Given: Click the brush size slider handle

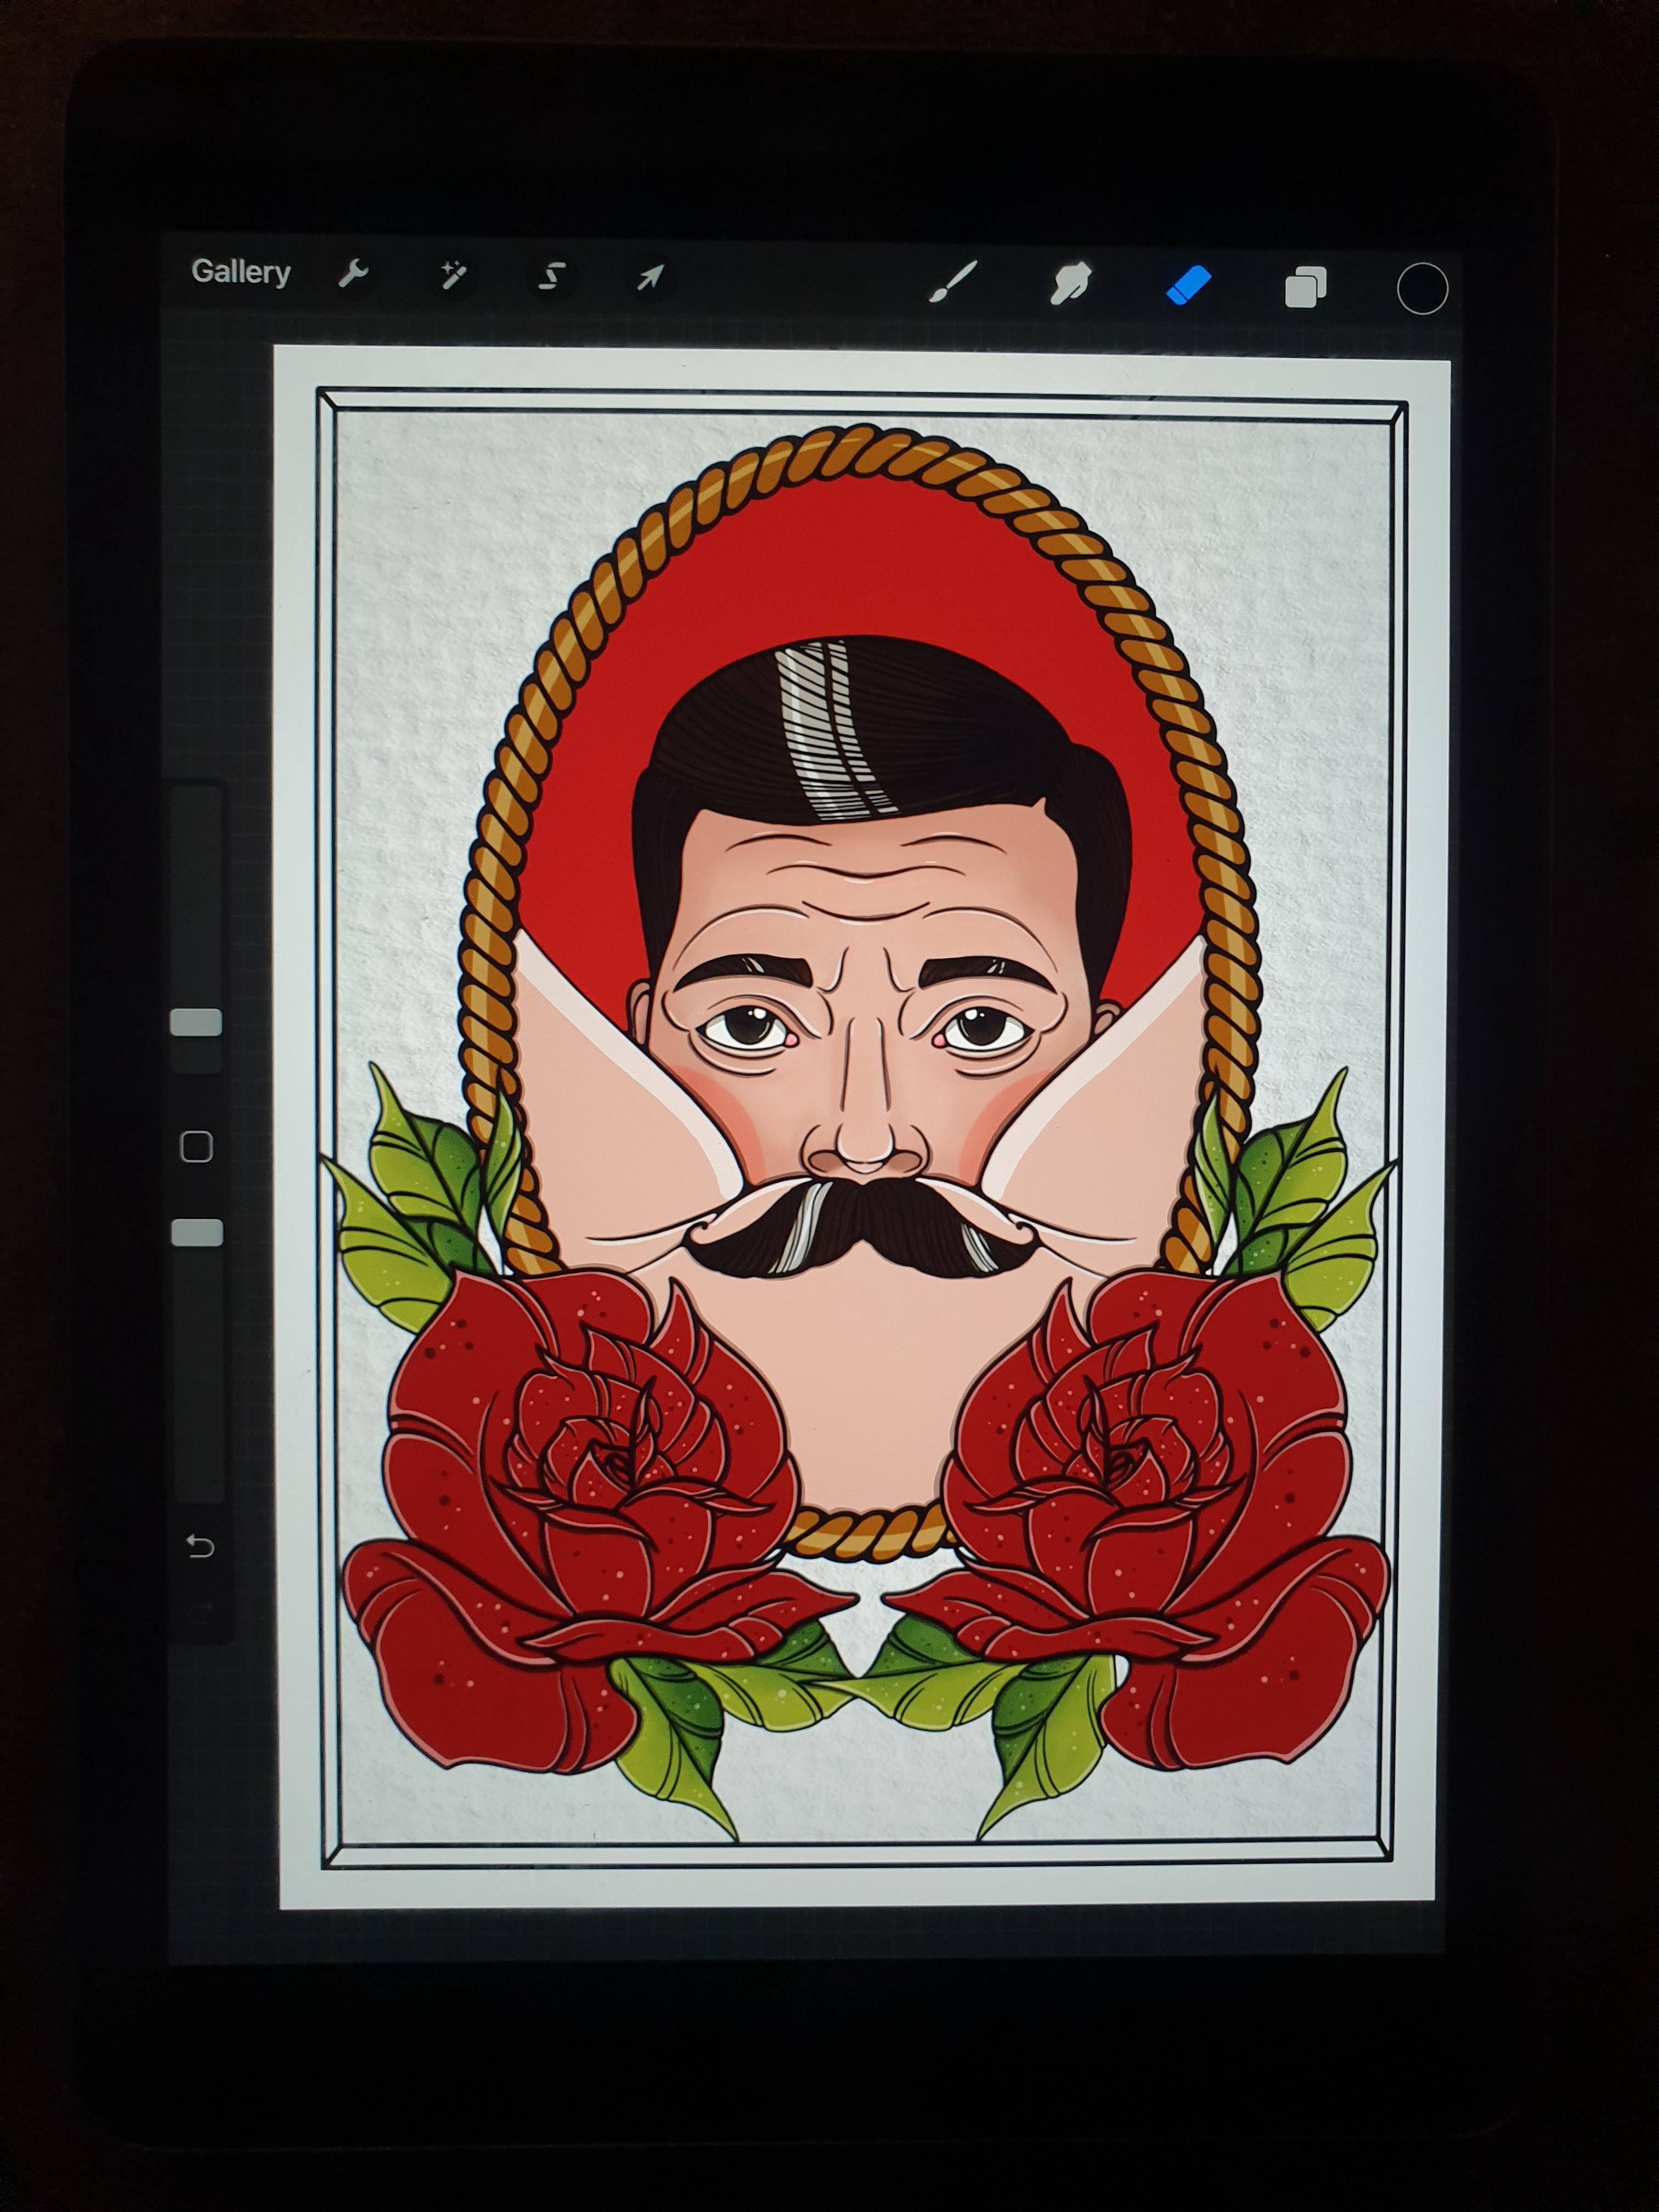Looking at the screenshot, I should [x=196, y=1022].
